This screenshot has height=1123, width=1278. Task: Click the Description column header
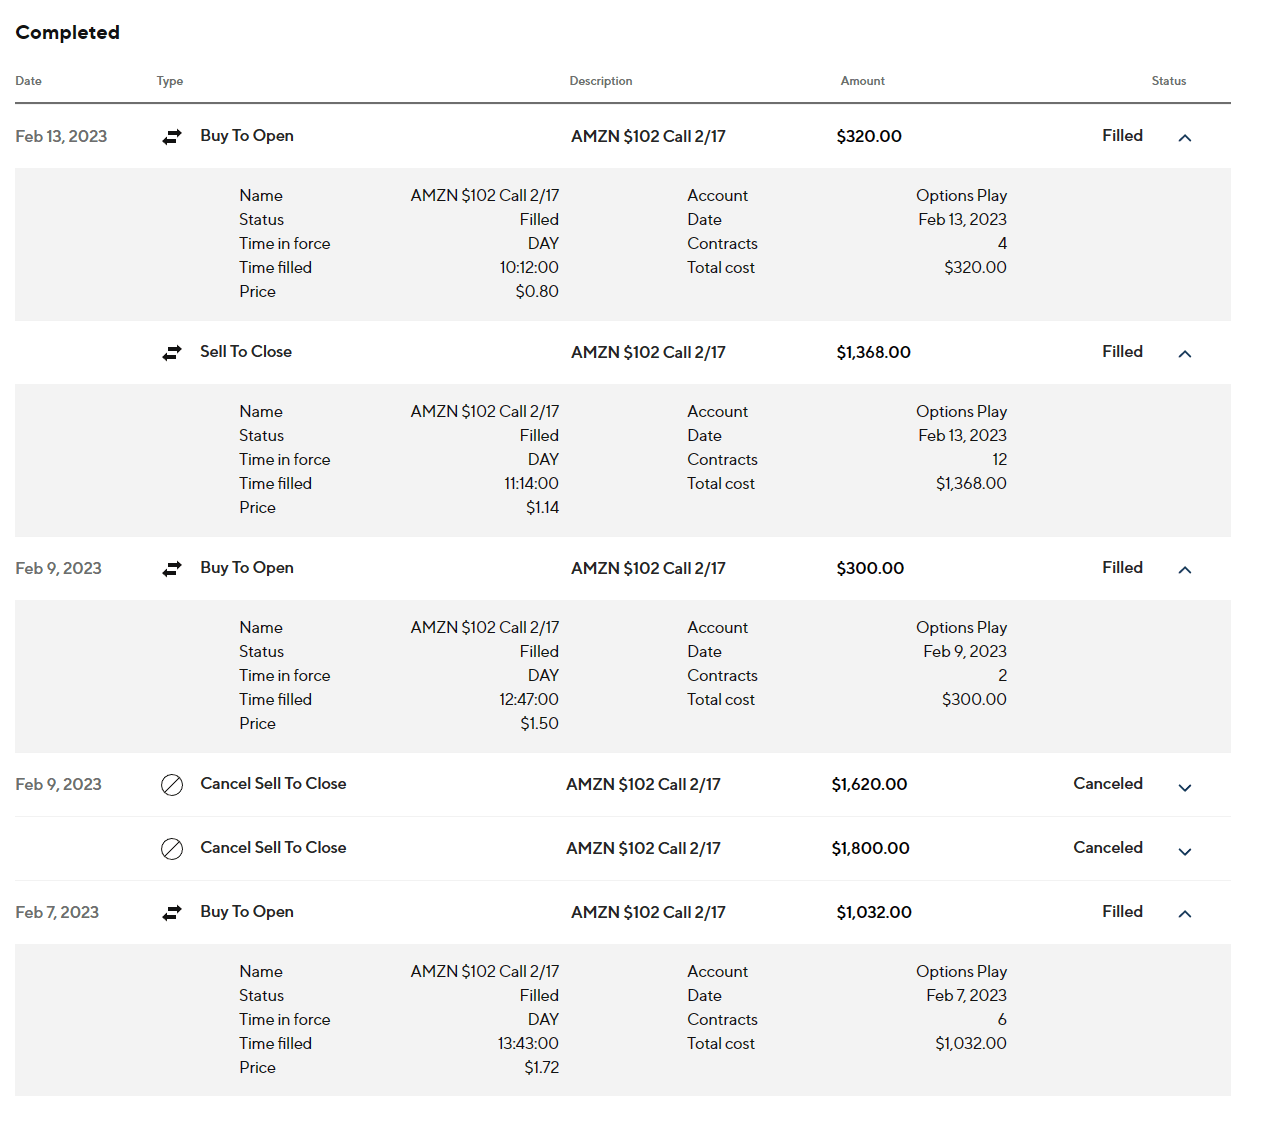click(x=600, y=81)
